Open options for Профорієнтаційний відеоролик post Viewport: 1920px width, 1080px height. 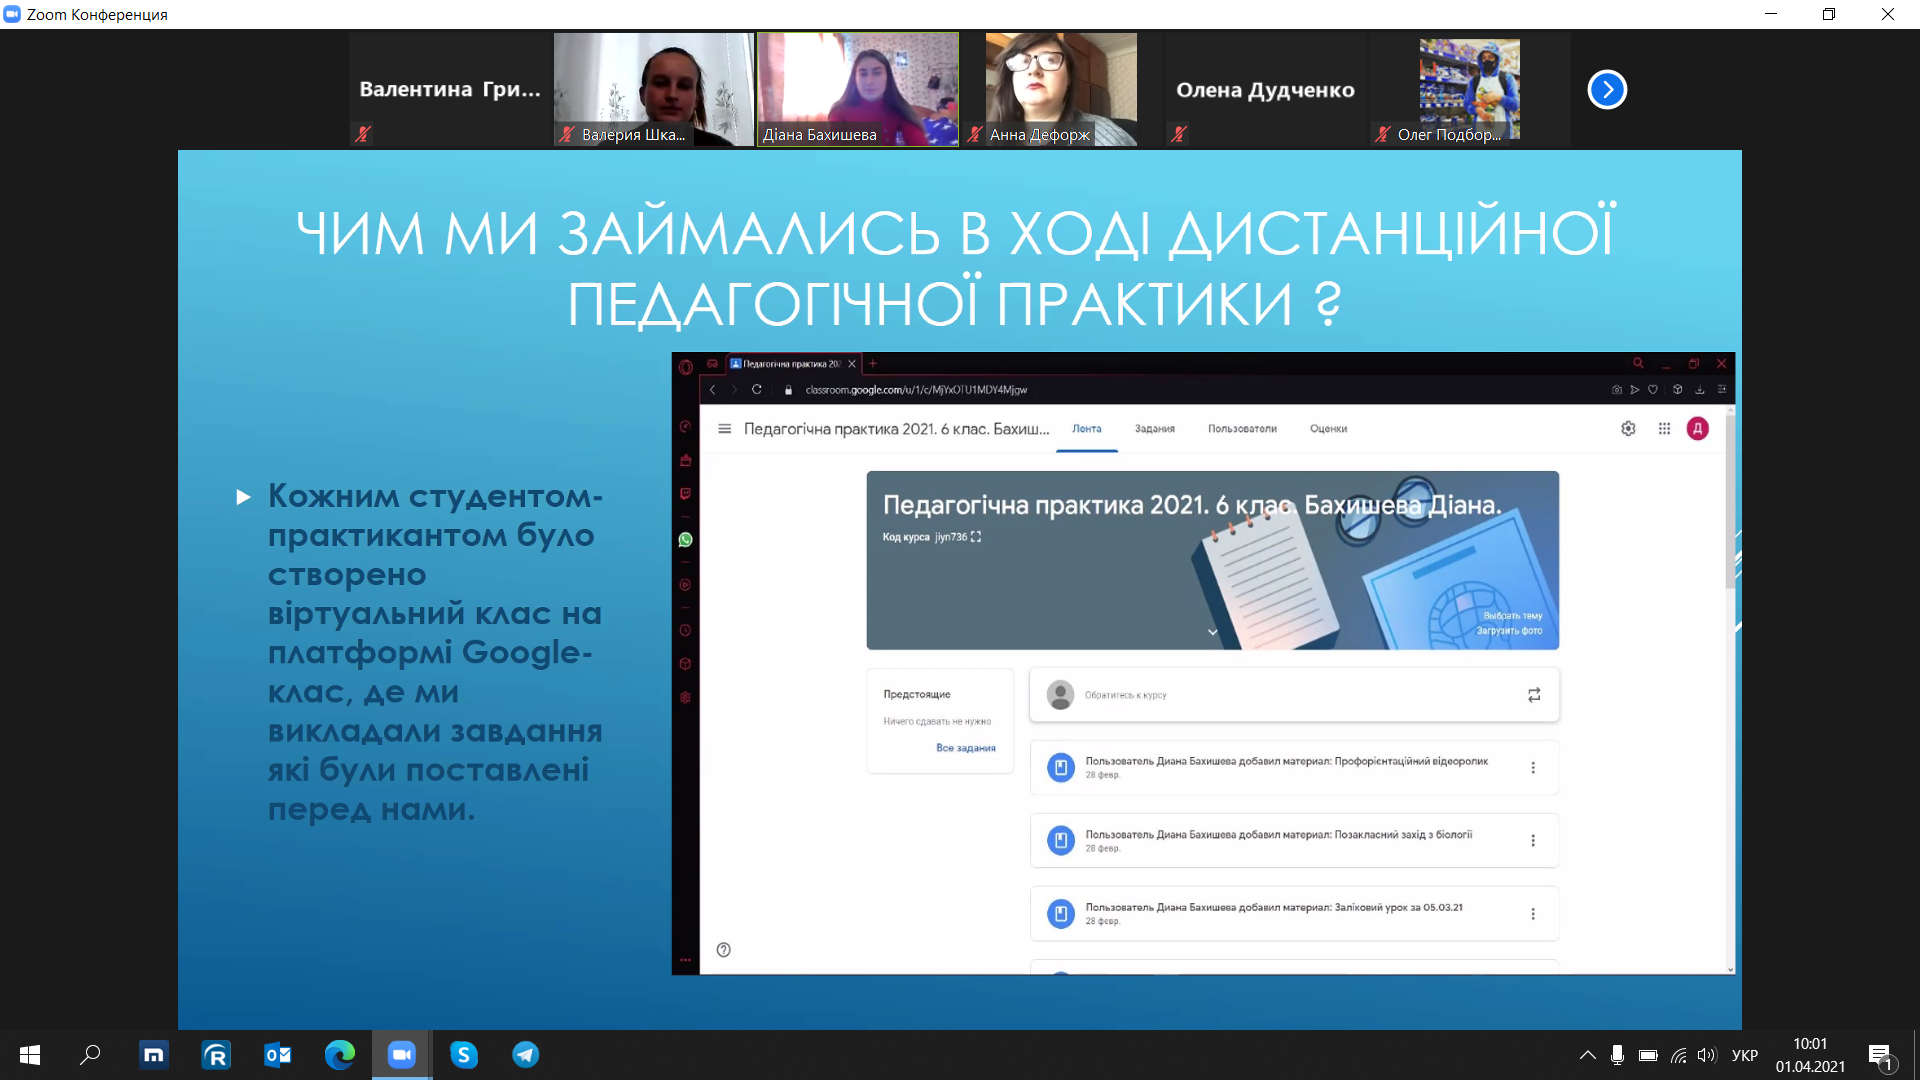[x=1533, y=768]
